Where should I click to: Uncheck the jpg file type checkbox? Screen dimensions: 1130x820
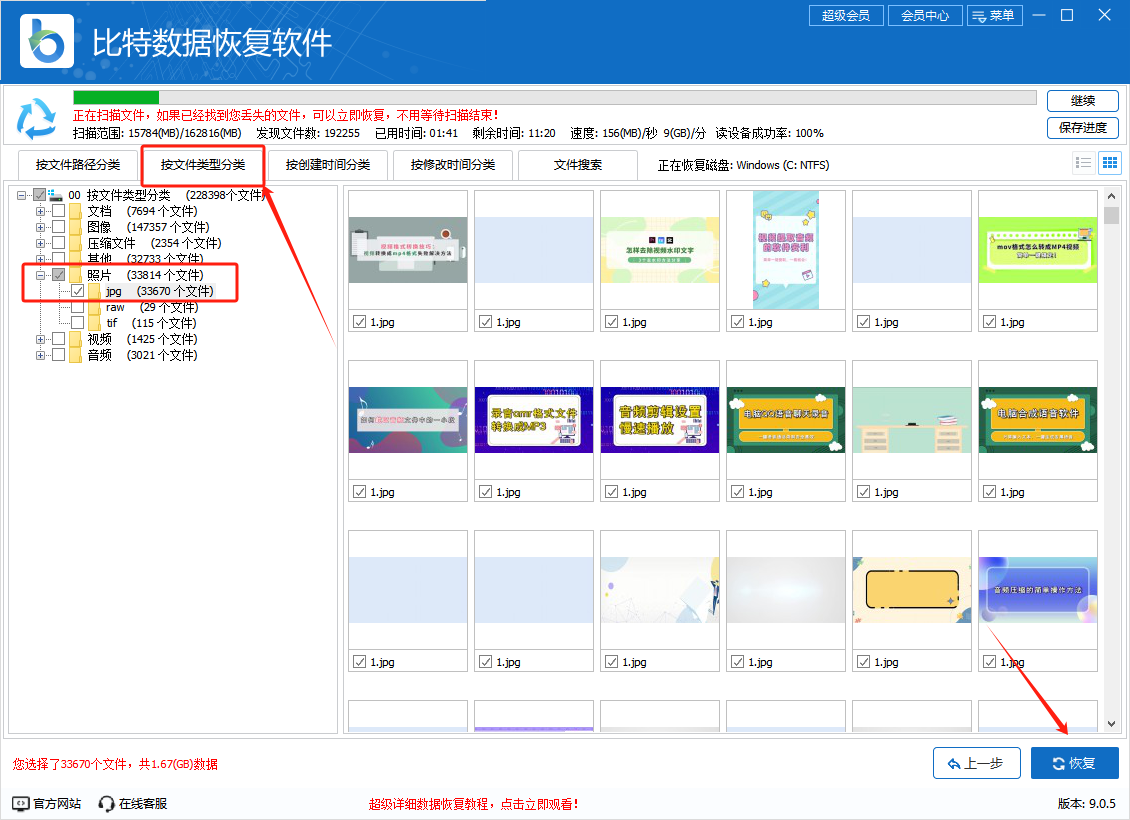pyautogui.click(x=78, y=291)
